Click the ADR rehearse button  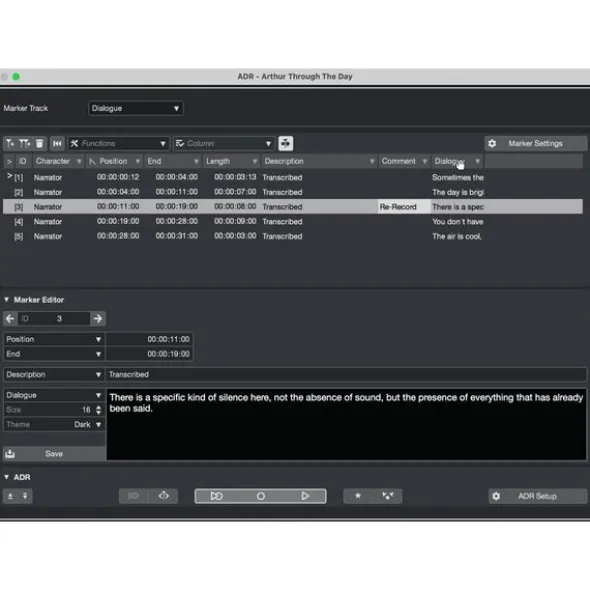(216, 496)
